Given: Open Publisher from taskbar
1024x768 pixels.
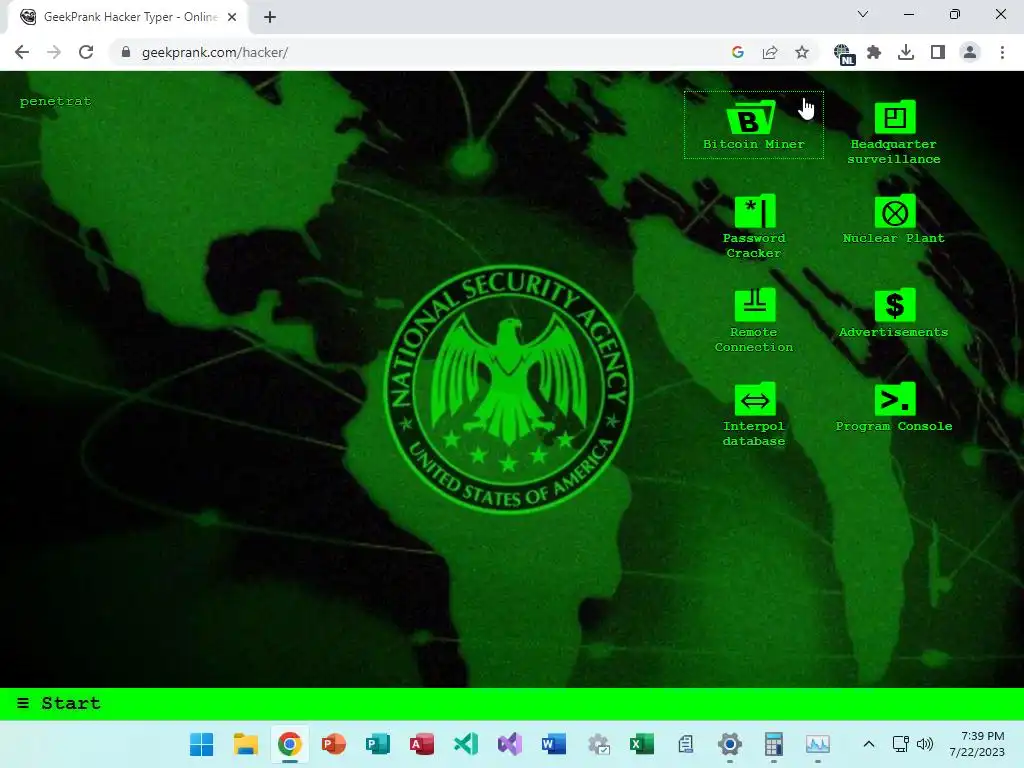Looking at the screenshot, I should 377,744.
